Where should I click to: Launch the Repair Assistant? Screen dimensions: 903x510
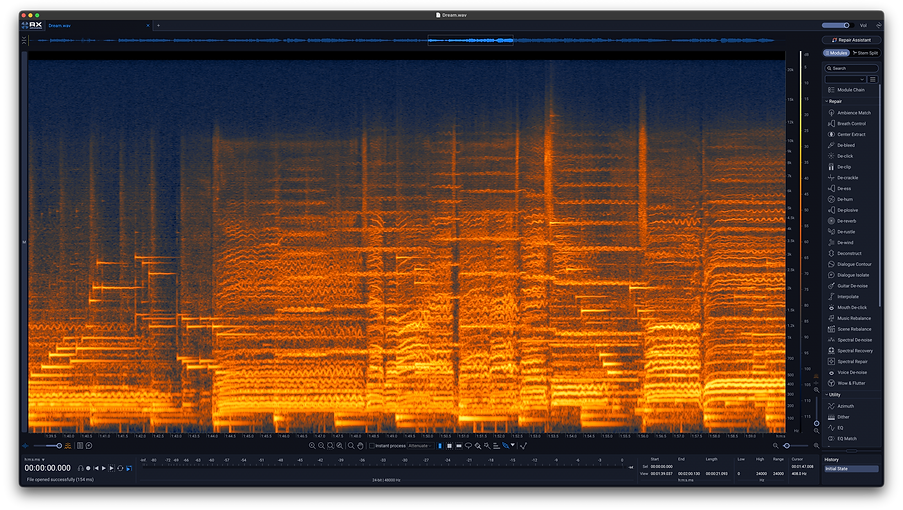(x=851, y=40)
